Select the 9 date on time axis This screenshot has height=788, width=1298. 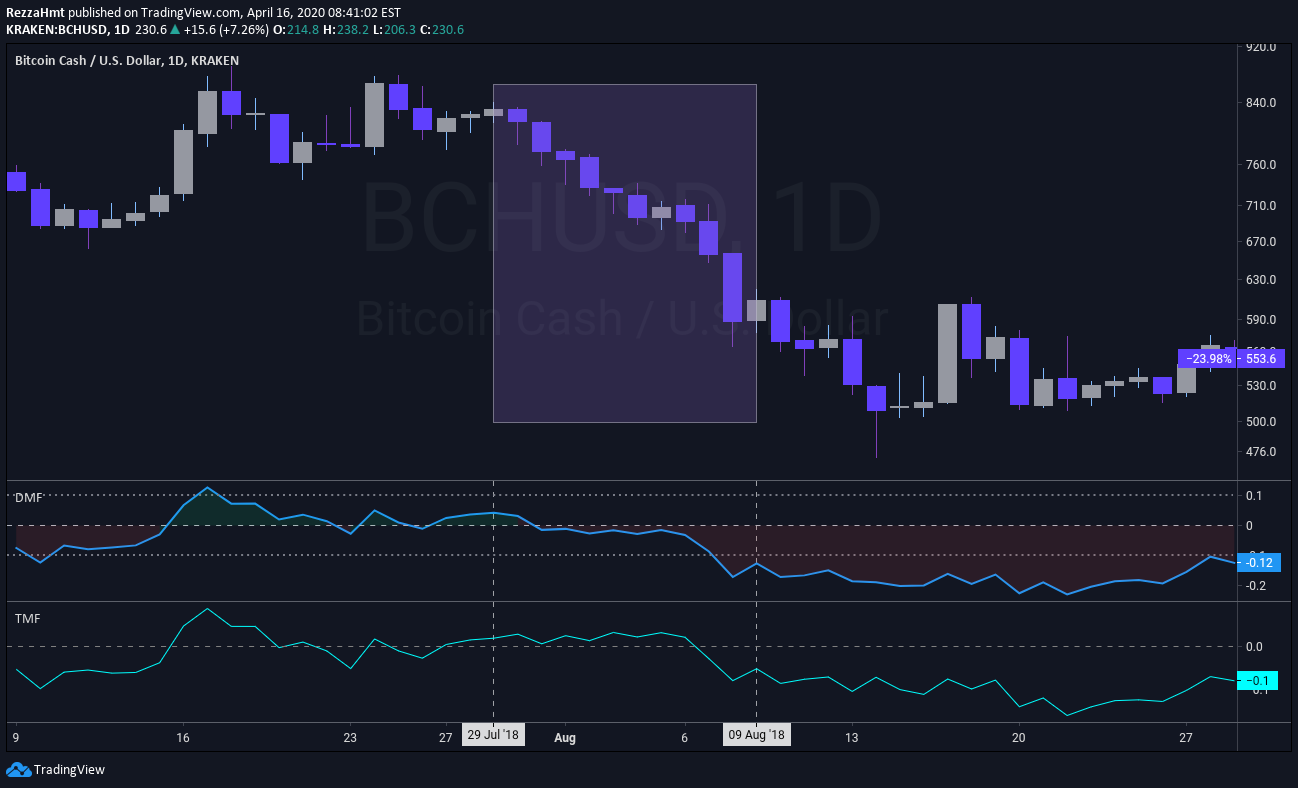(x=15, y=737)
